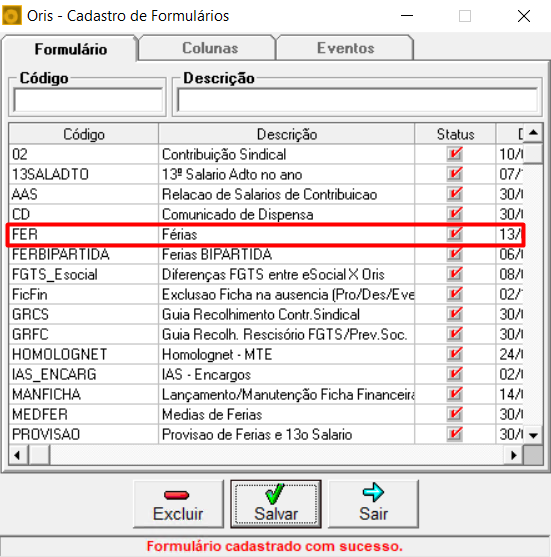551x557 pixels.
Task: Switch to the Colunas tab
Action: (x=207, y=48)
